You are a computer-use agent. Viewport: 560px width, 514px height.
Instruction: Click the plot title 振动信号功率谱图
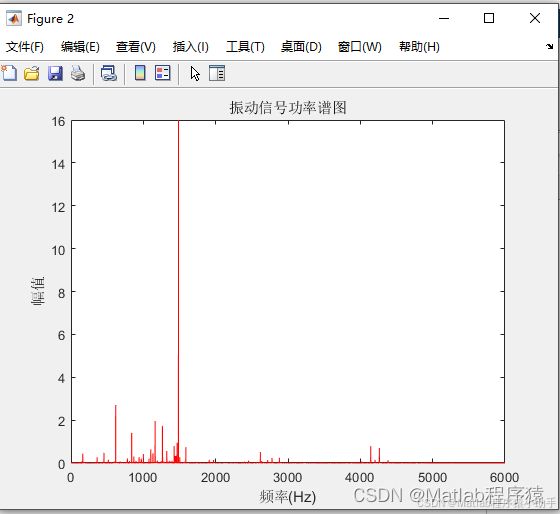click(288, 108)
